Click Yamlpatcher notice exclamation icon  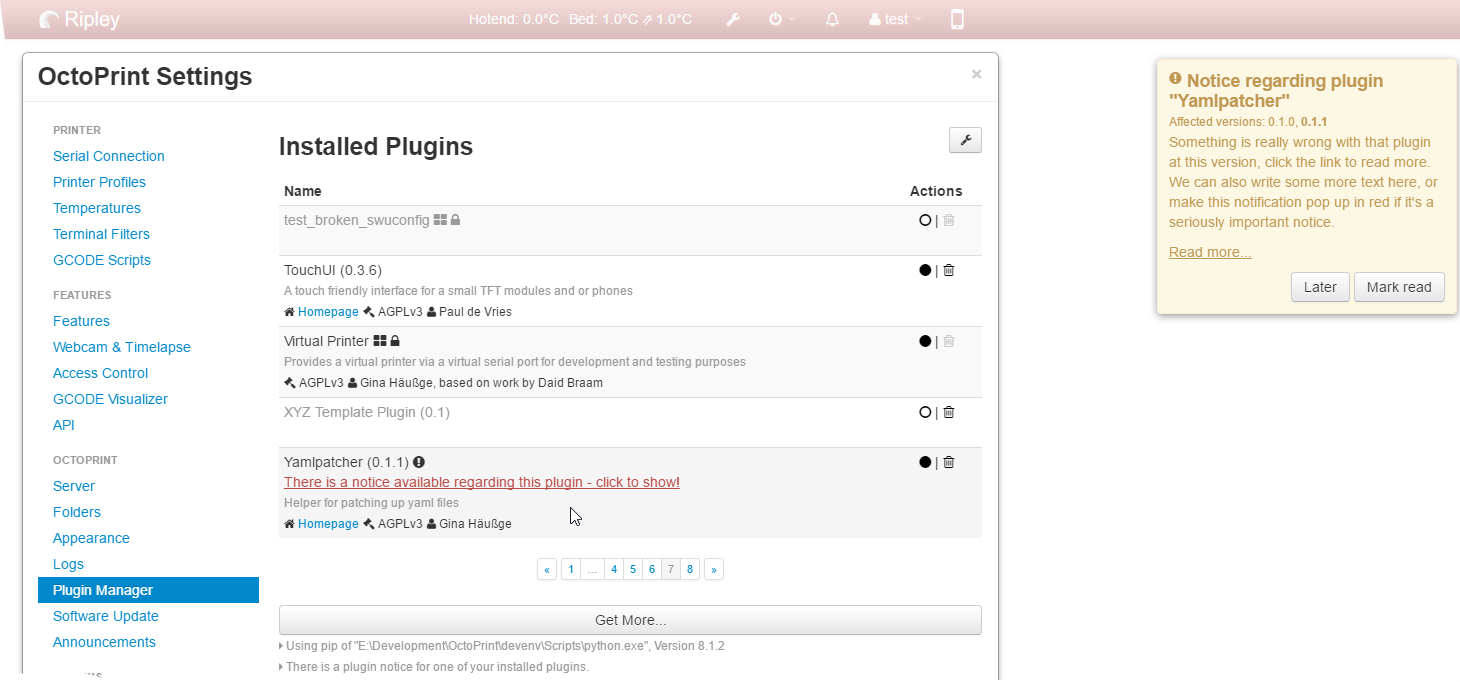[x=419, y=462]
